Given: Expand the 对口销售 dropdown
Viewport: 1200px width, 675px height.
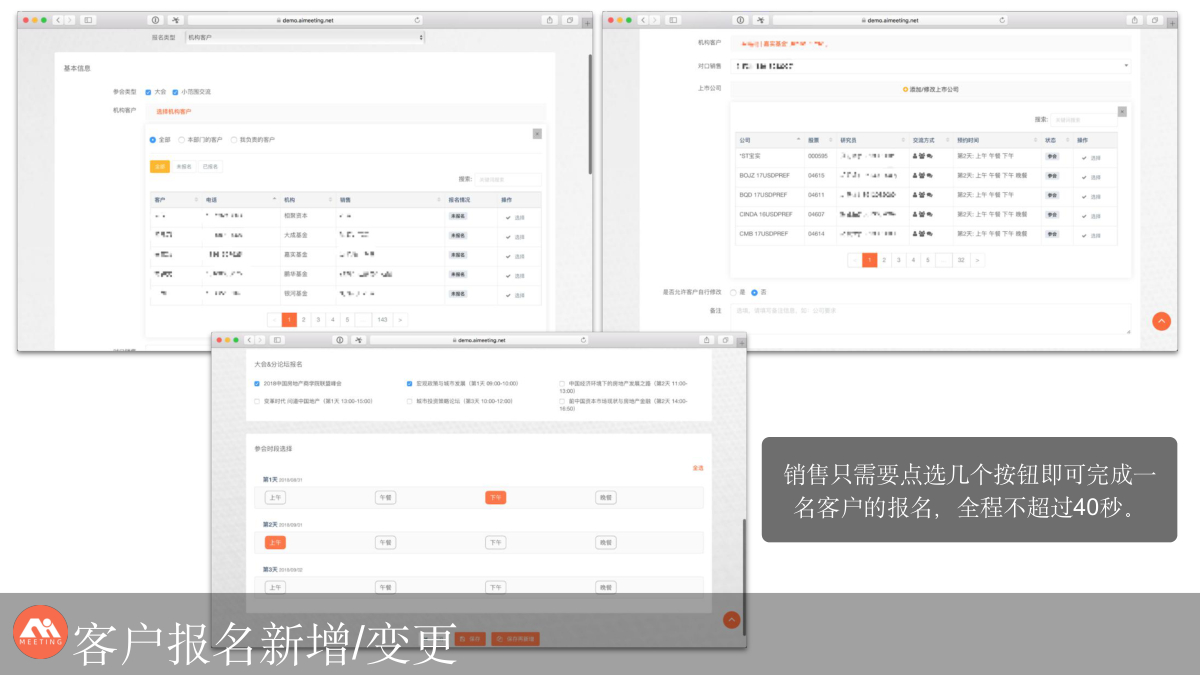Looking at the screenshot, I should click(930, 66).
